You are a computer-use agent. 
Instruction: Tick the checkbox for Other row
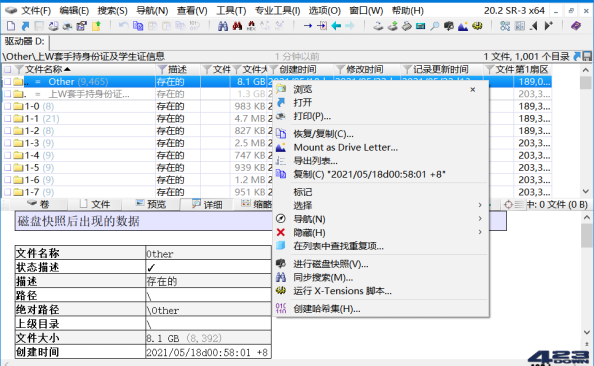7,81
